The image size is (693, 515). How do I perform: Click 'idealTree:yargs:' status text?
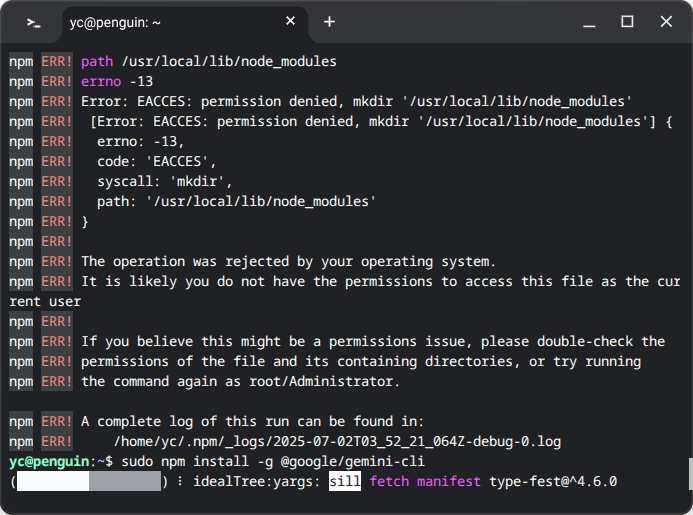(x=256, y=481)
